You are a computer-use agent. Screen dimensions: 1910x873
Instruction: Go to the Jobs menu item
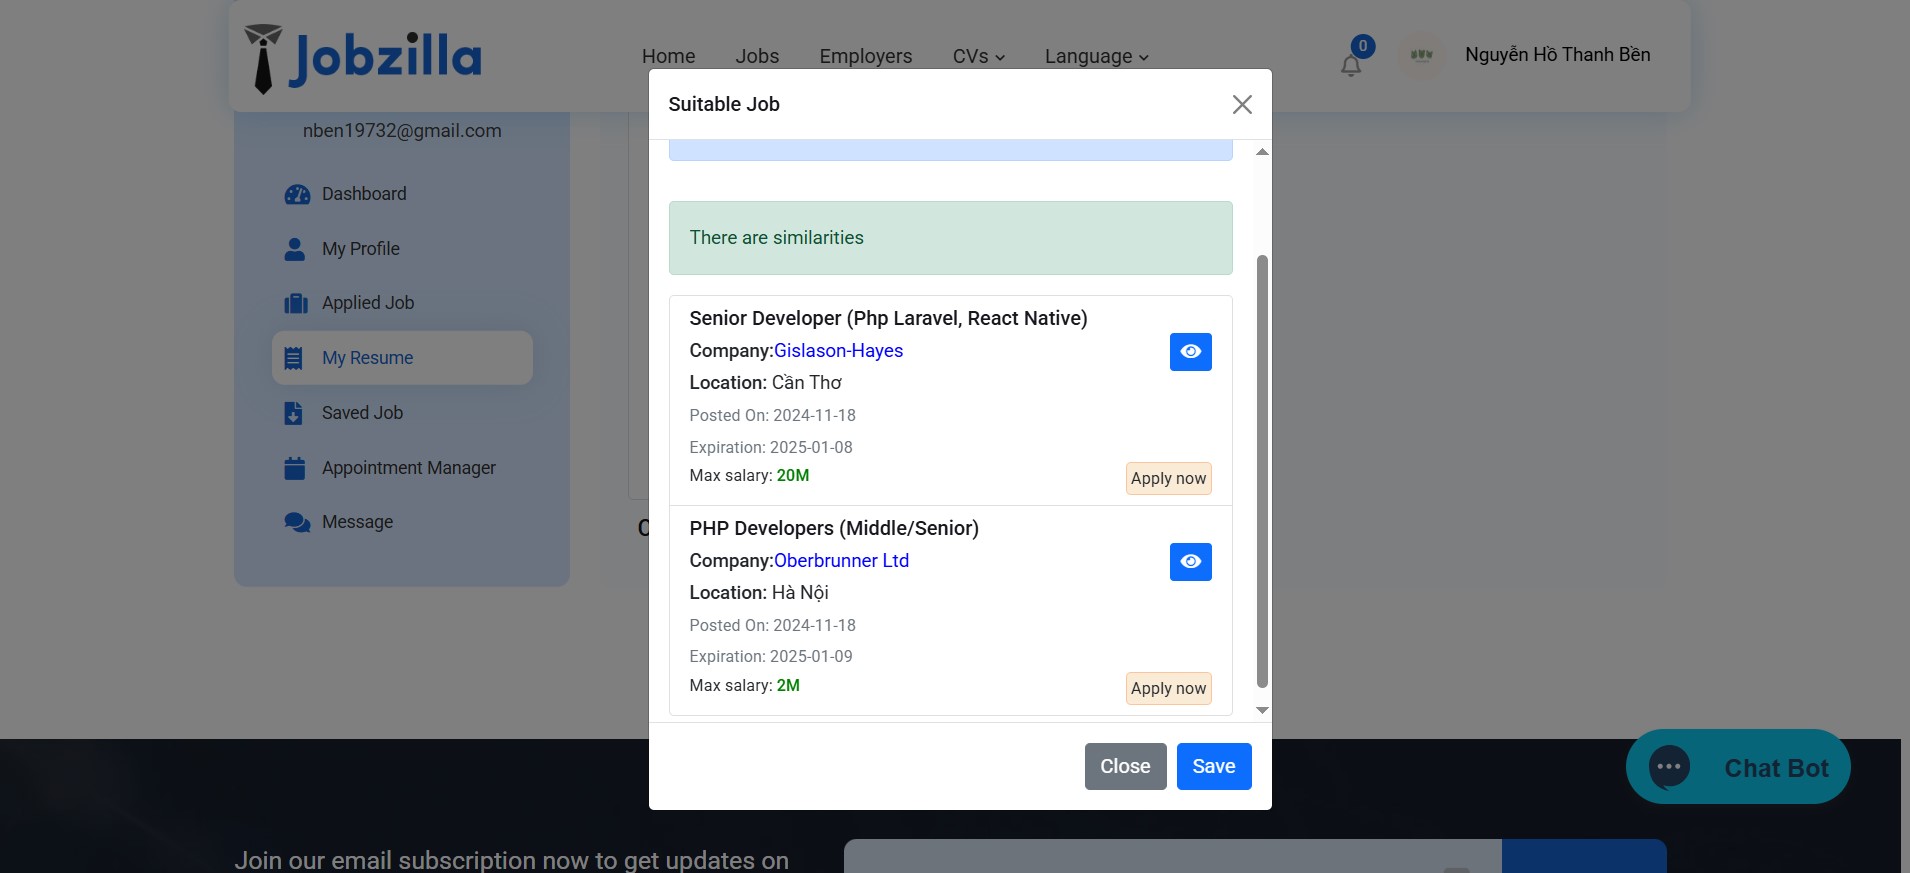[x=757, y=57]
